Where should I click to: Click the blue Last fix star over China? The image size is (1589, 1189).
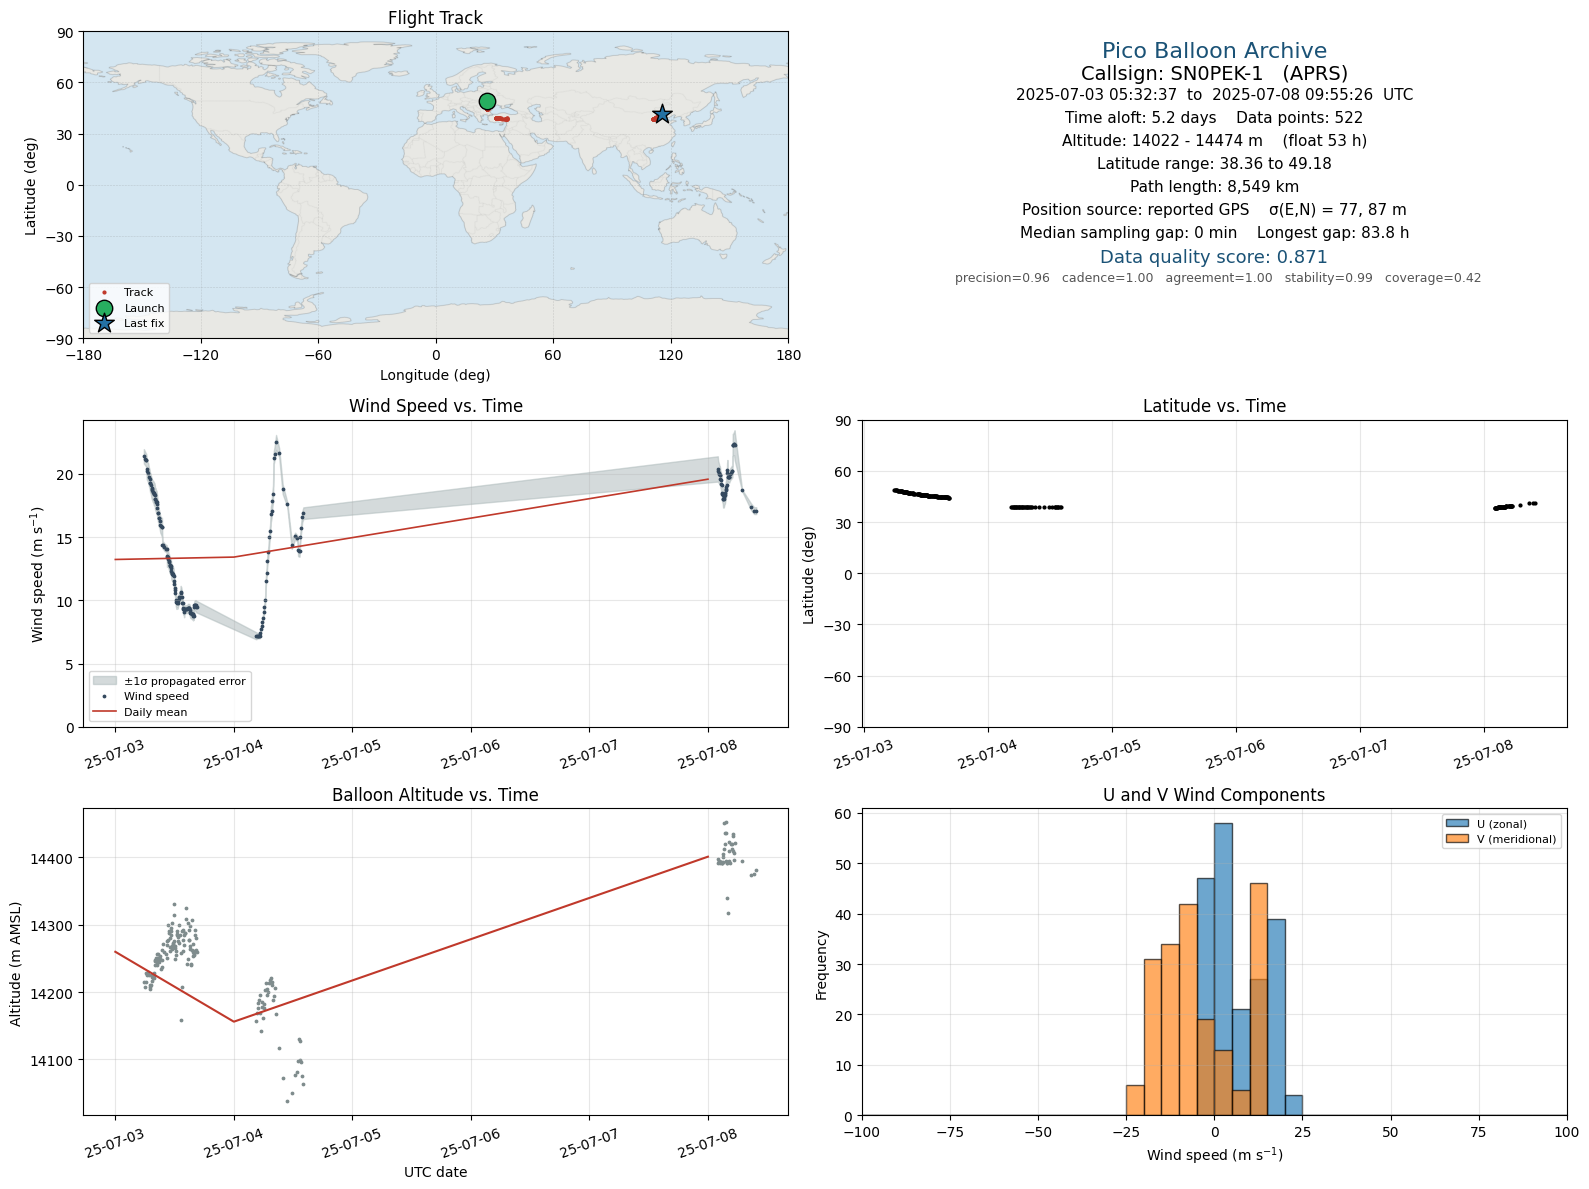(x=662, y=115)
